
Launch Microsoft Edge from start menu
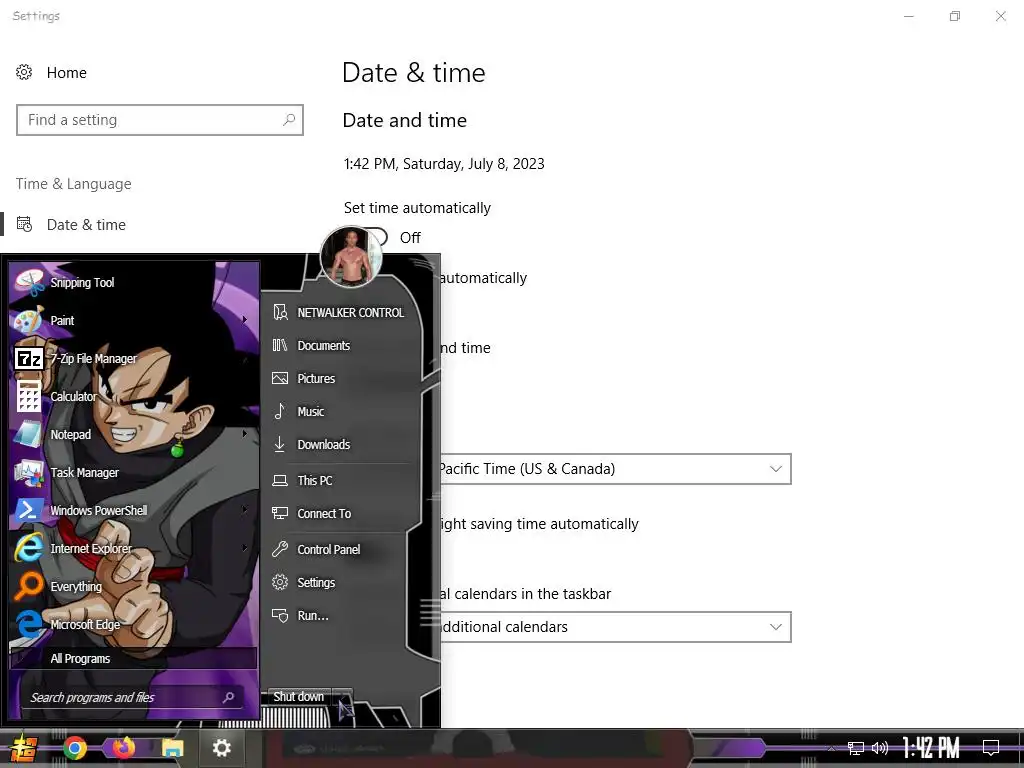[134, 624]
